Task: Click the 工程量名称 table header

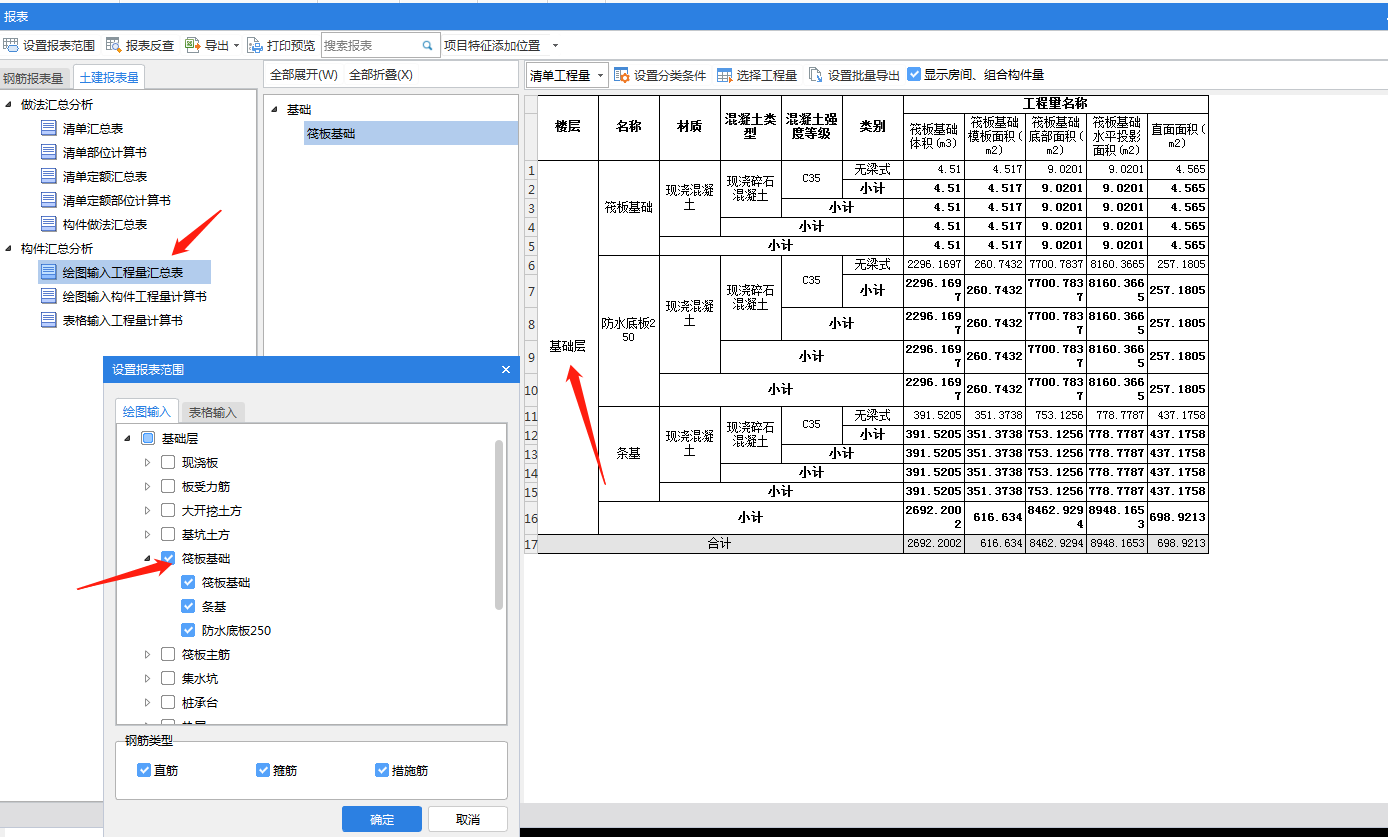Action: click(x=1055, y=104)
